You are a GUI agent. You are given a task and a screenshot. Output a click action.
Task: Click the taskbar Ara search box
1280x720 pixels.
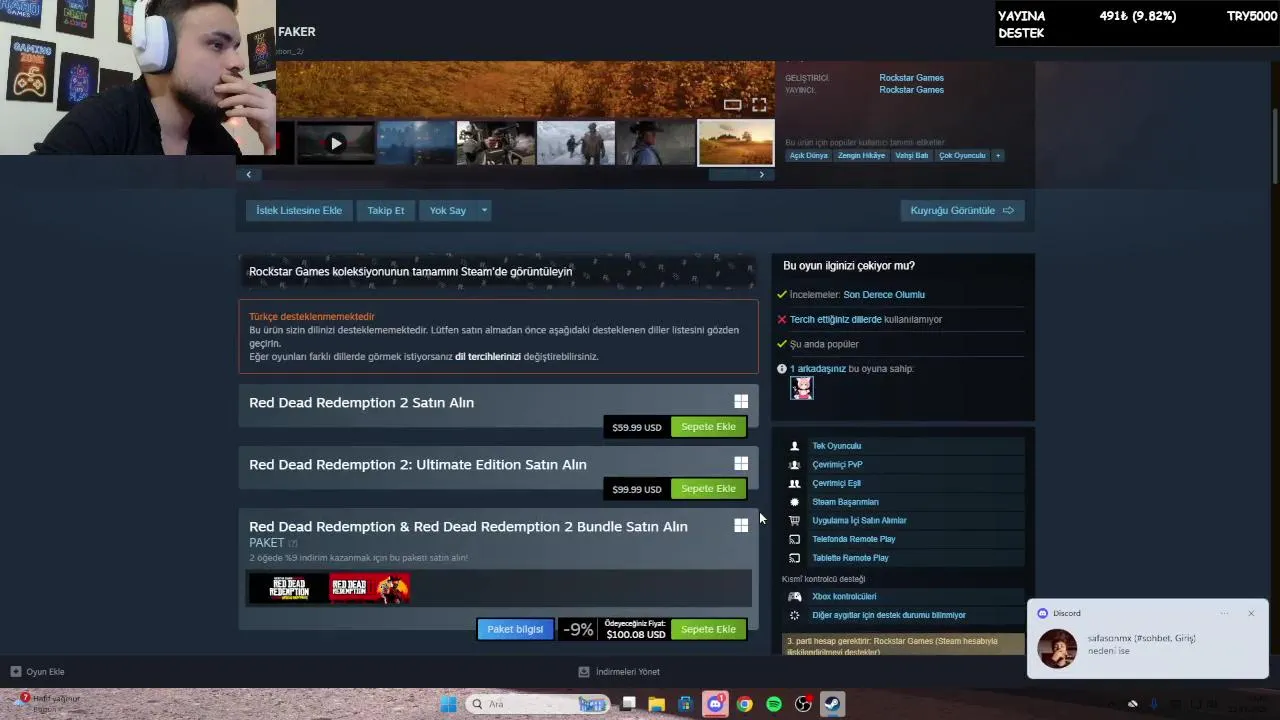pyautogui.click(x=537, y=704)
